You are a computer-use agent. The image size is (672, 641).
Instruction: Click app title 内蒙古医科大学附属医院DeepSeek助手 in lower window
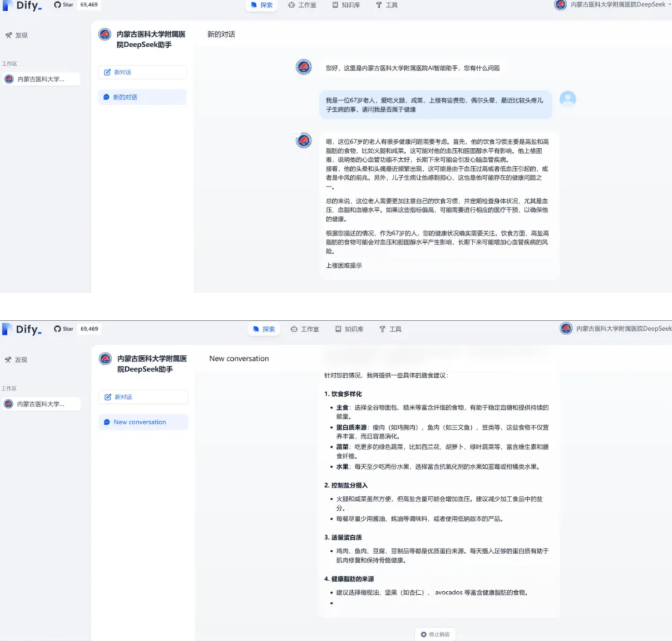pos(152,364)
